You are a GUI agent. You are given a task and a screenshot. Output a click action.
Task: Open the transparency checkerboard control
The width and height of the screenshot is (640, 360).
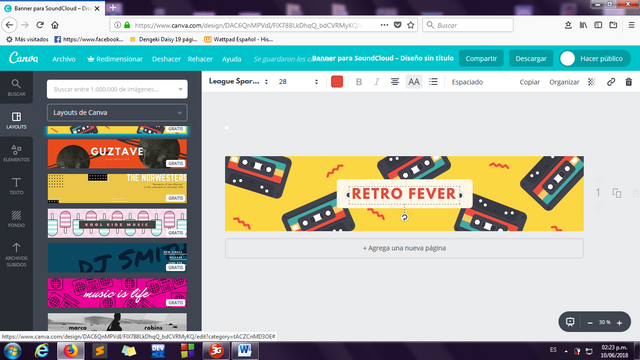pyautogui.click(x=591, y=82)
